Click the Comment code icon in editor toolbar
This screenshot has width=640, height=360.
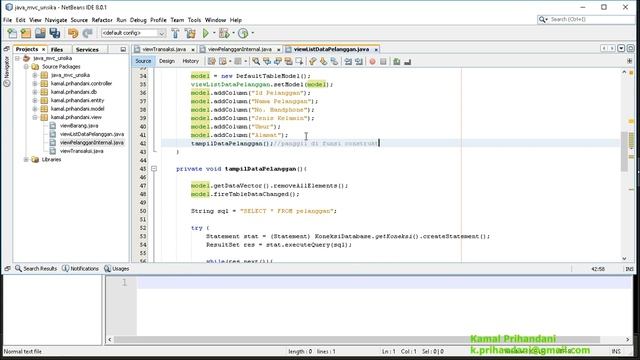(396, 62)
